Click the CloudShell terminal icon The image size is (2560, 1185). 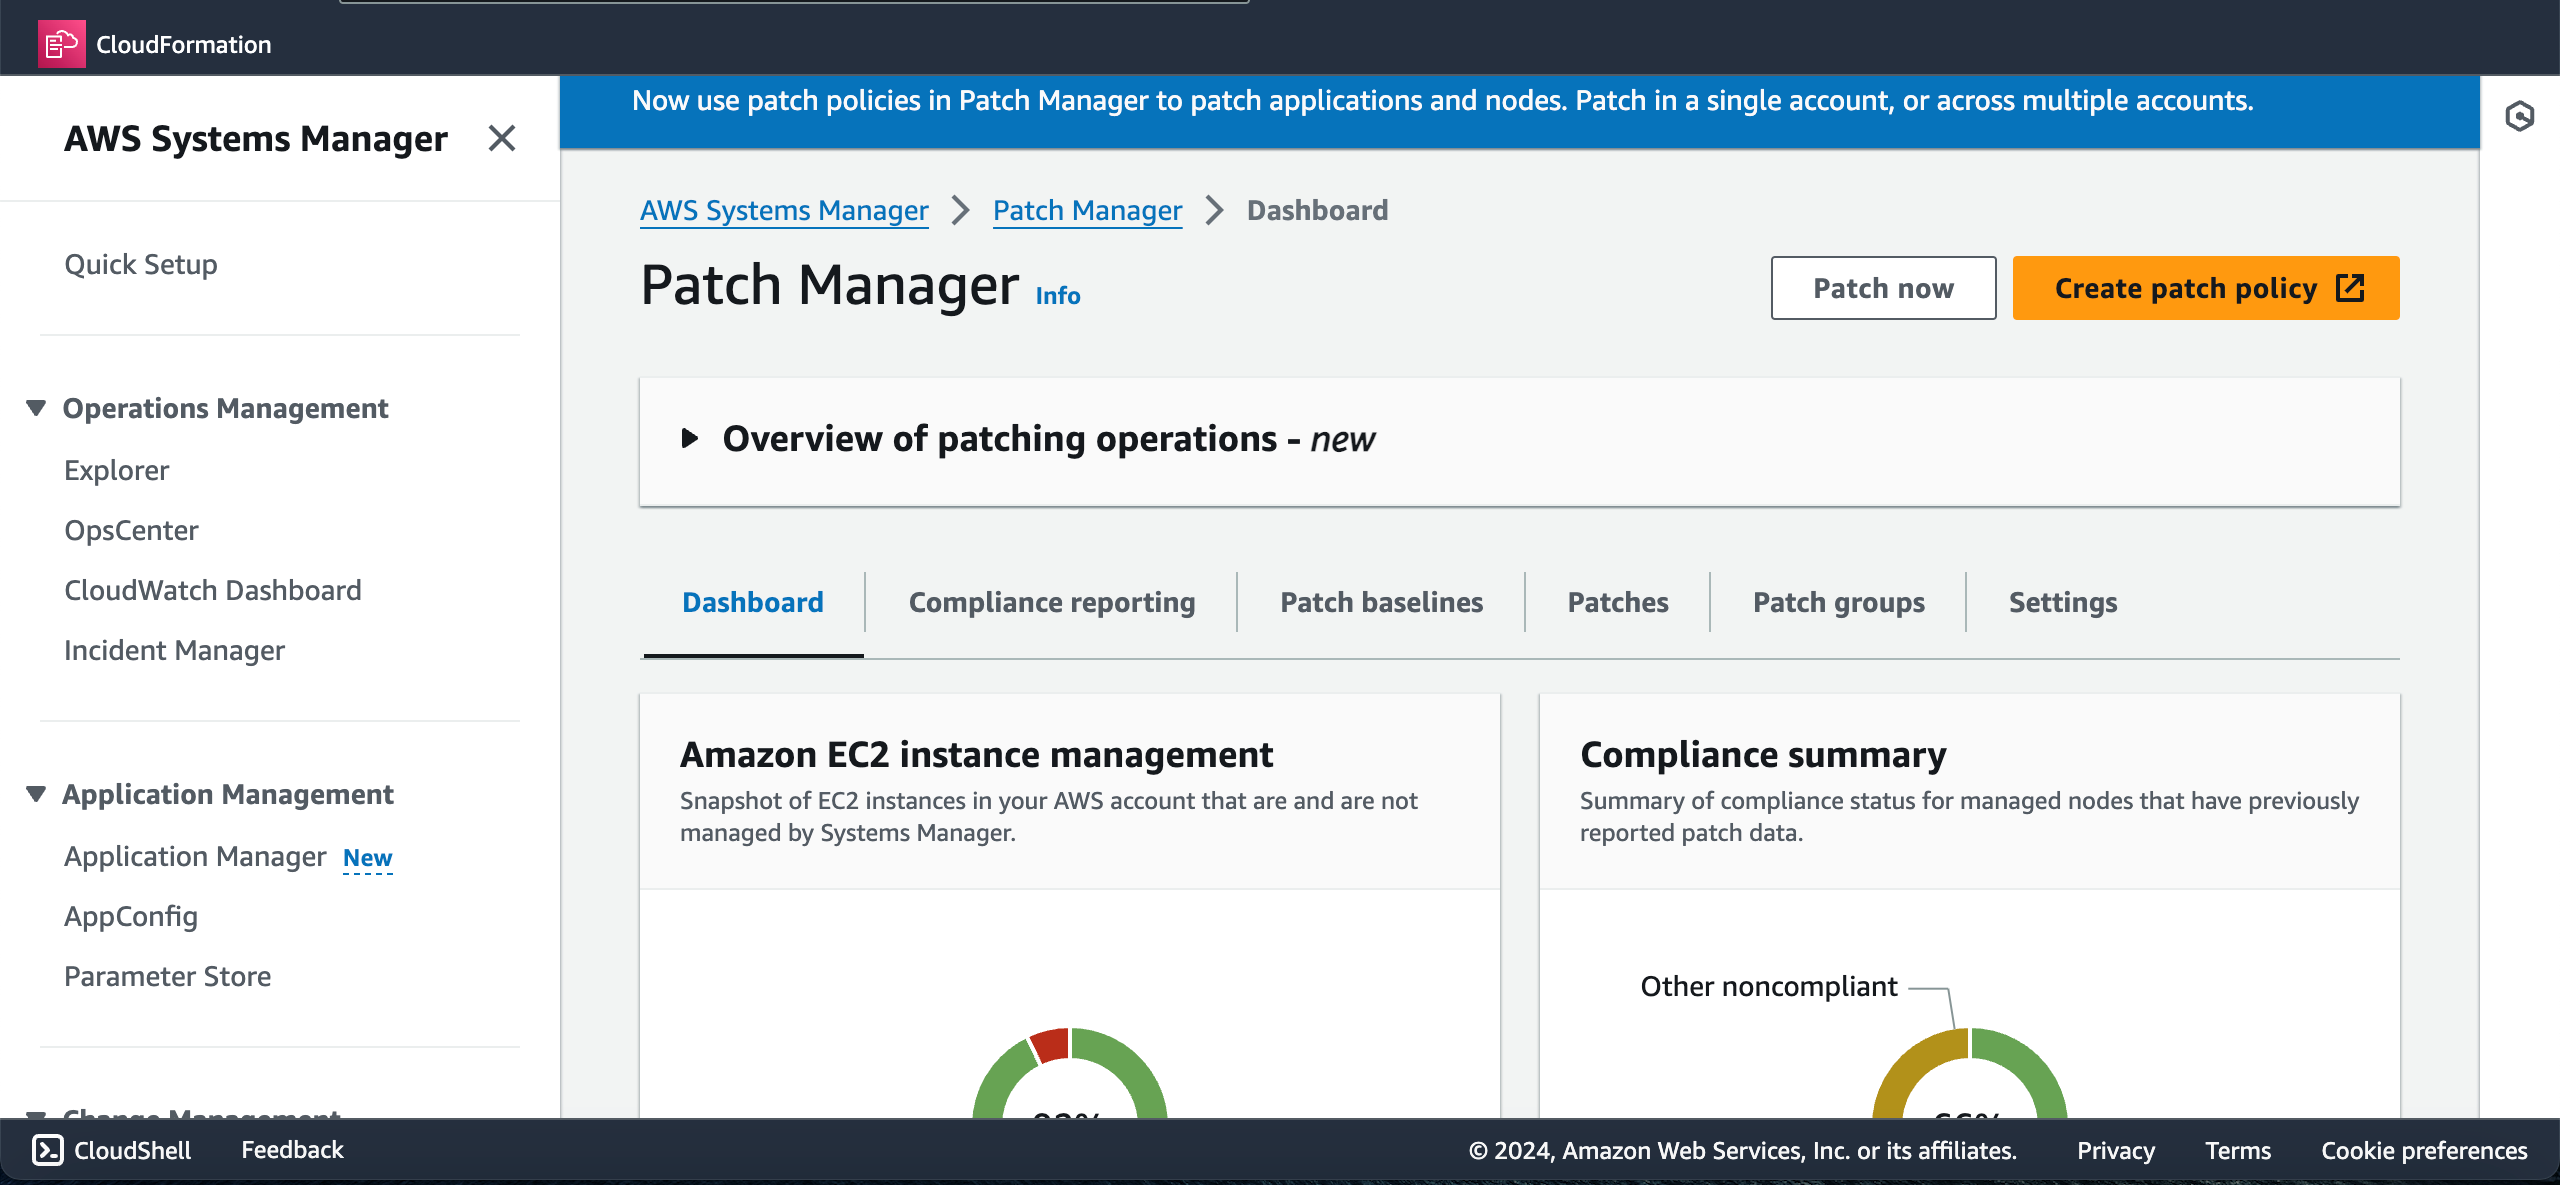tap(48, 1150)
